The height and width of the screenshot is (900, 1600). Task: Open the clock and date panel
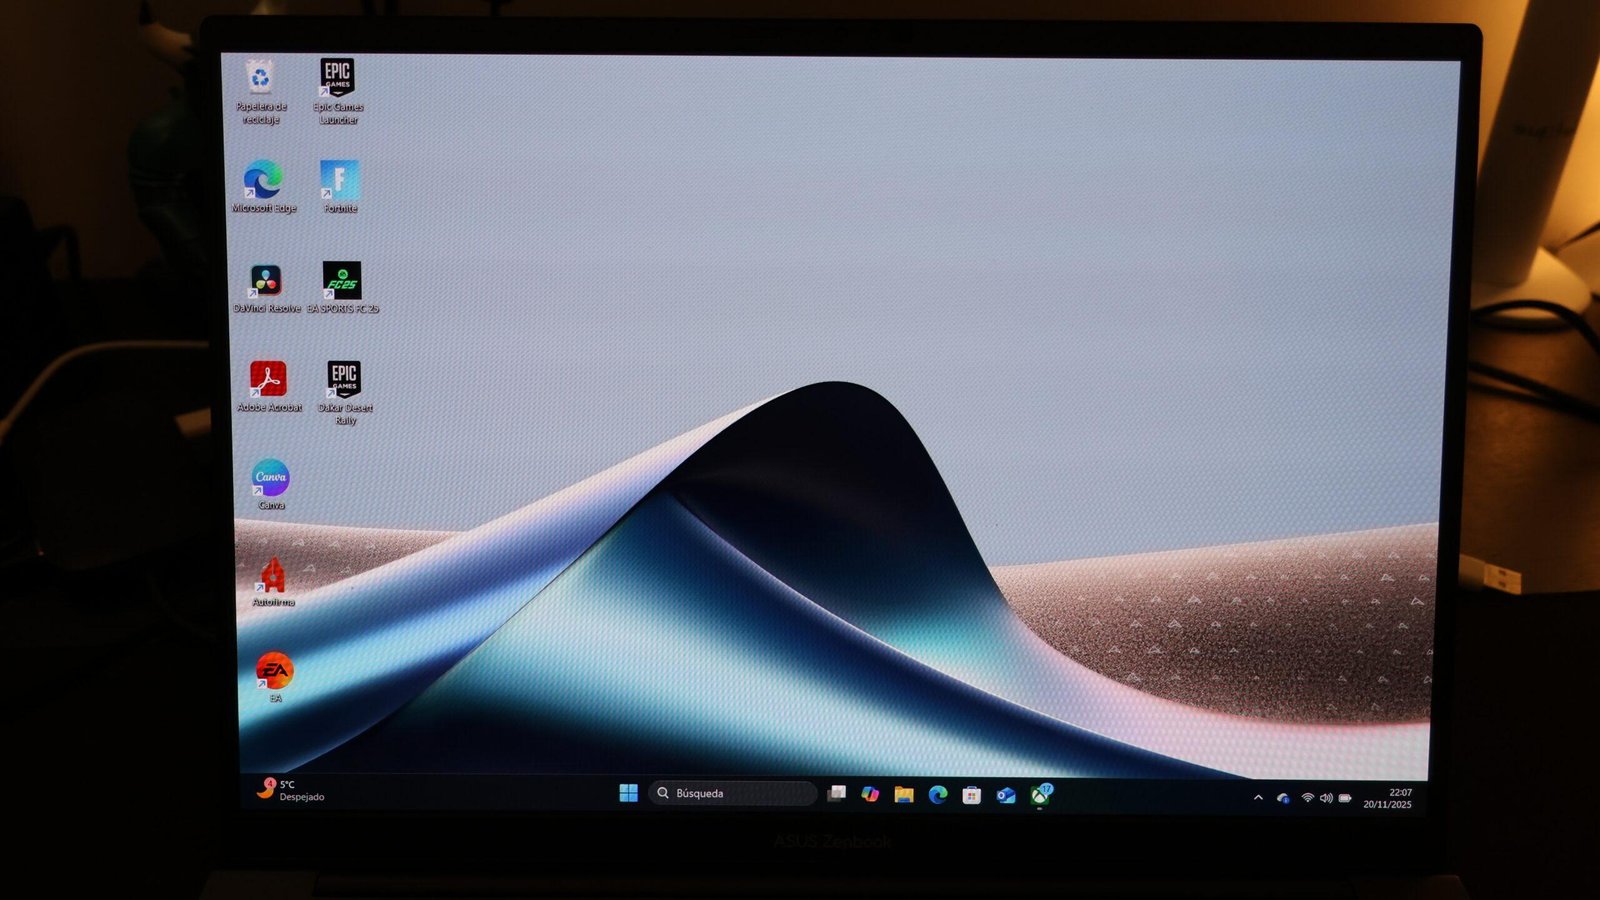click(1388, 798)
